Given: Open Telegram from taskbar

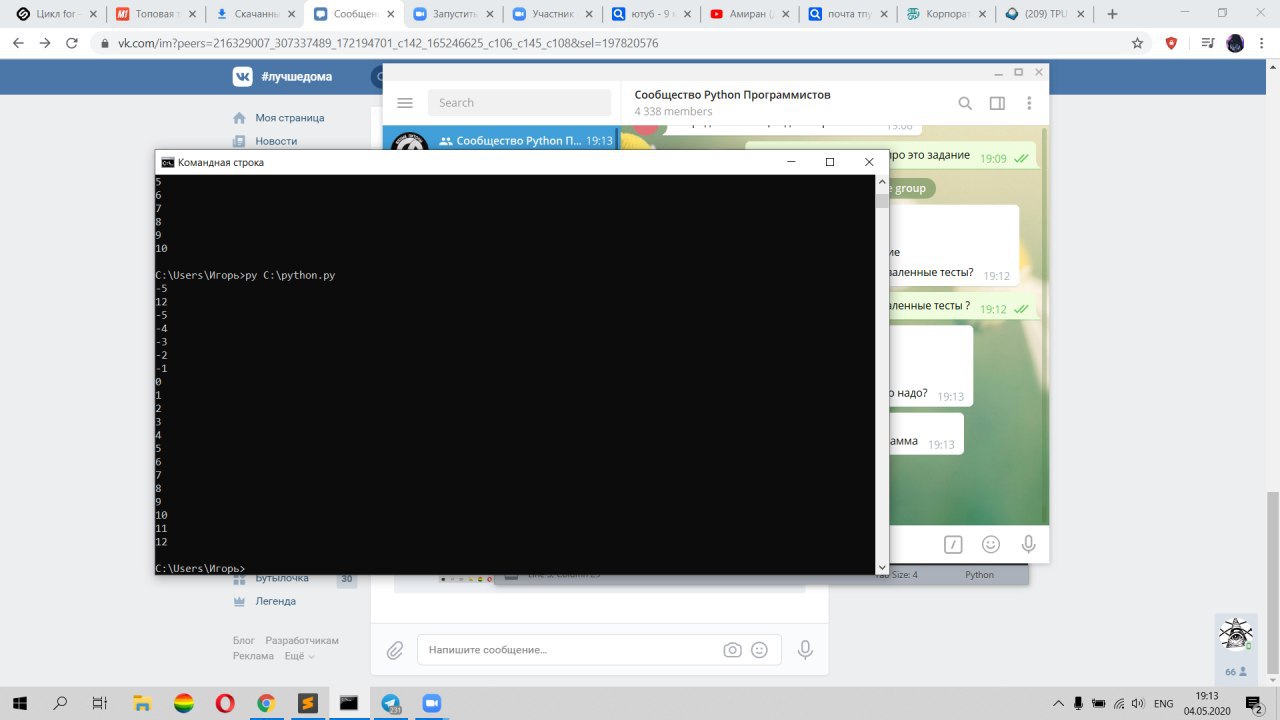Looking at the screenshot, I should pos(390,703).
